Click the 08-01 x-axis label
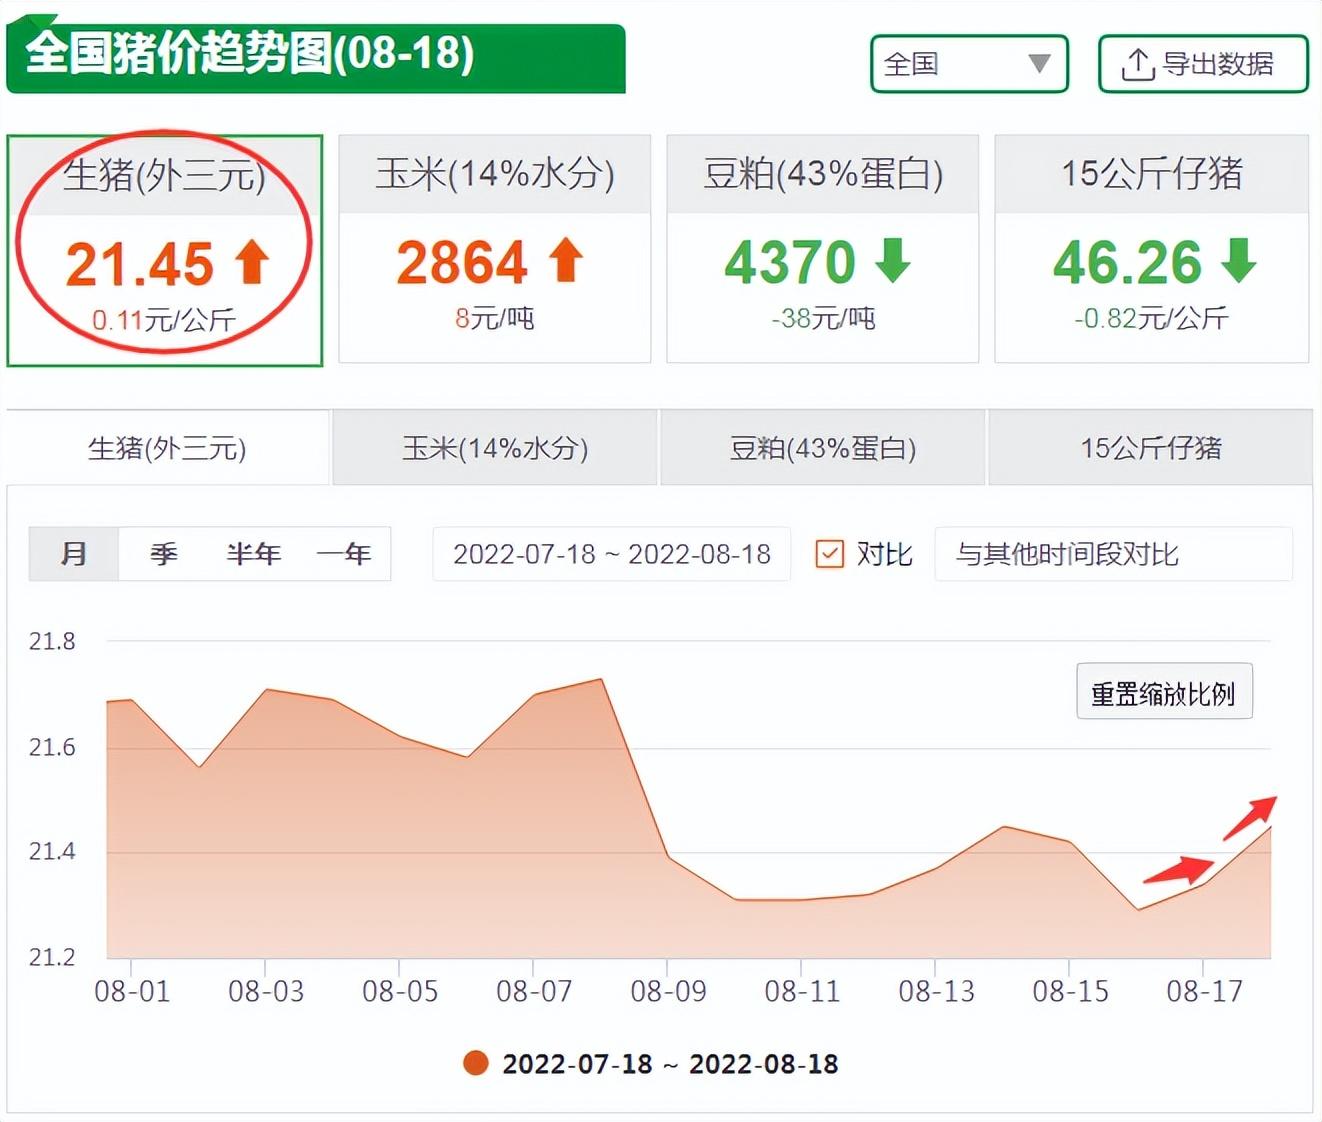 pos(132,991)
